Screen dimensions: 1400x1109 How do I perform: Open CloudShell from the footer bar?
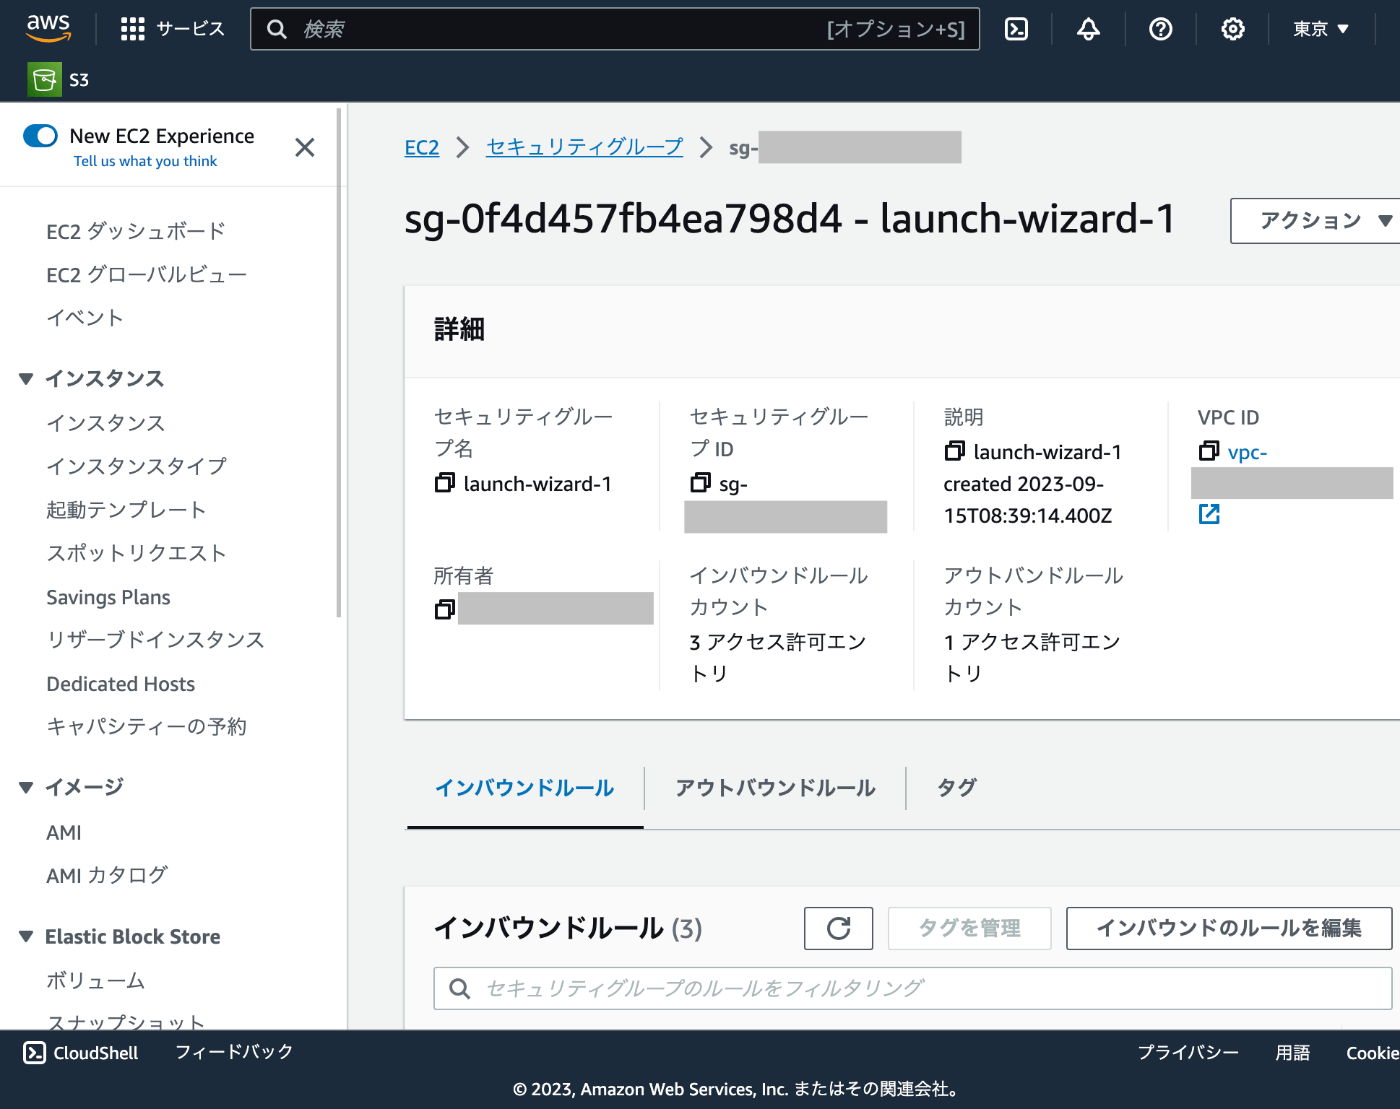81,1052
